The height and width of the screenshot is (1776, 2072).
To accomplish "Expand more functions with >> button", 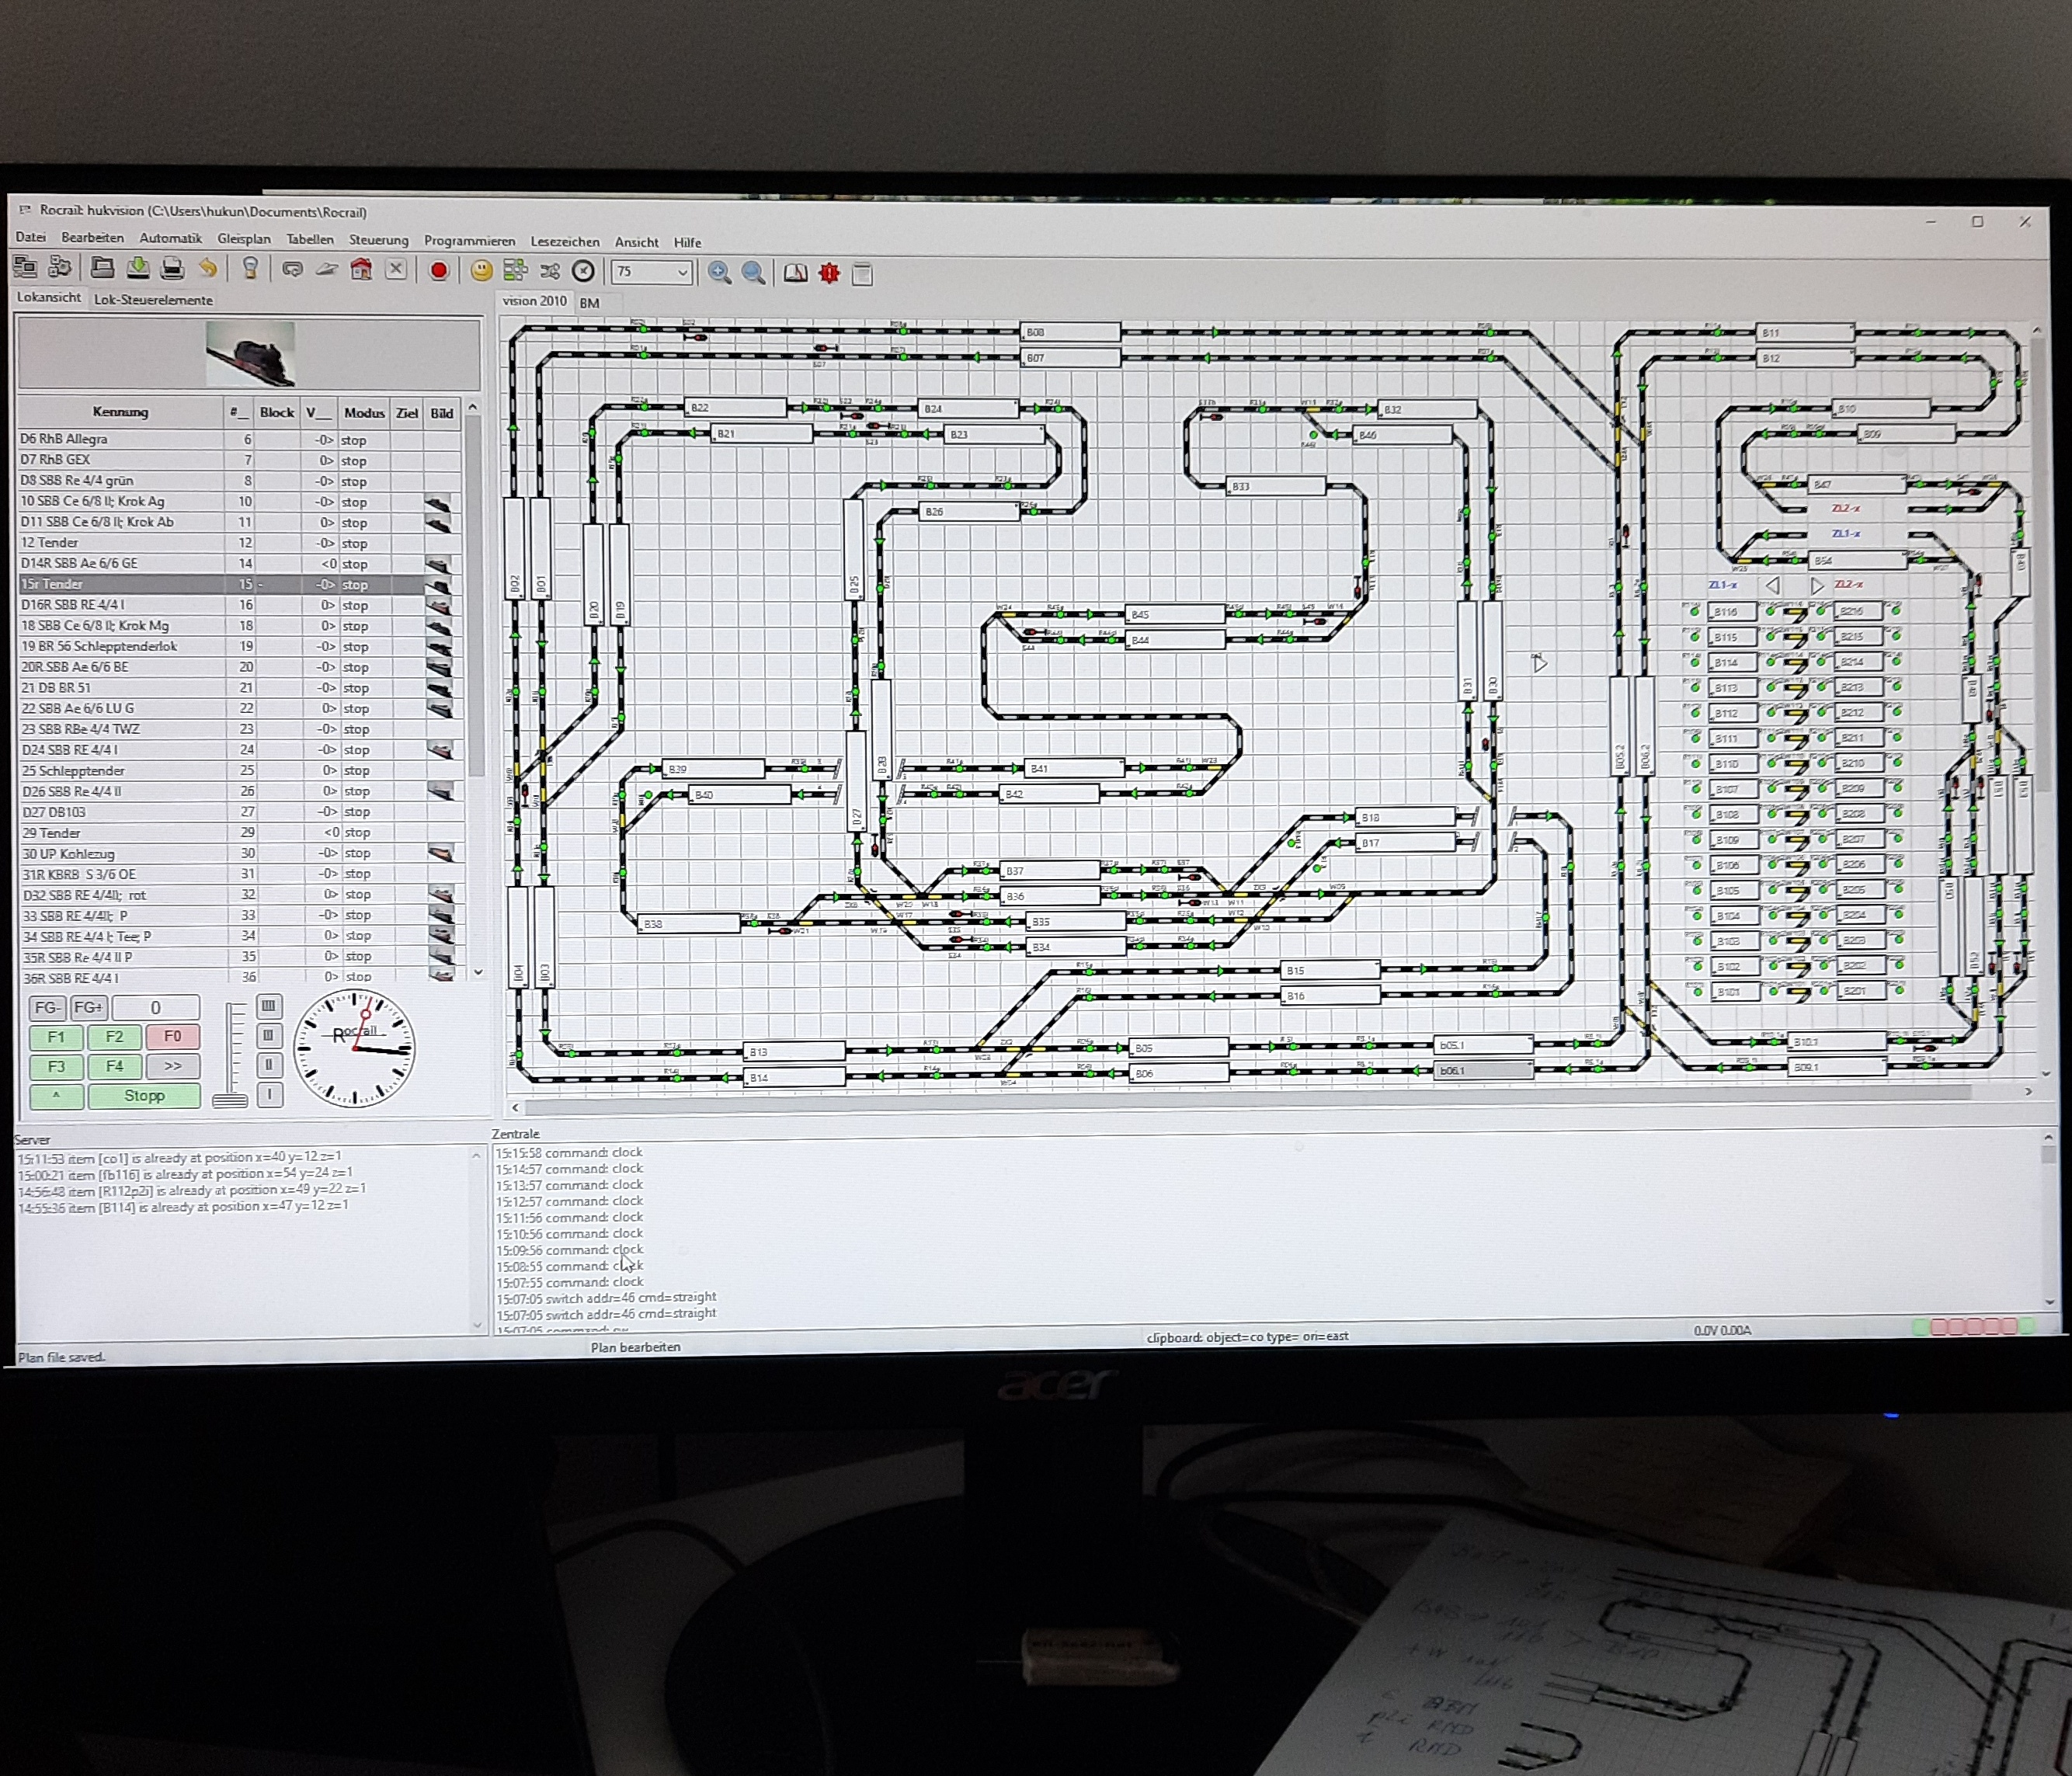I will coord(172,1066).
